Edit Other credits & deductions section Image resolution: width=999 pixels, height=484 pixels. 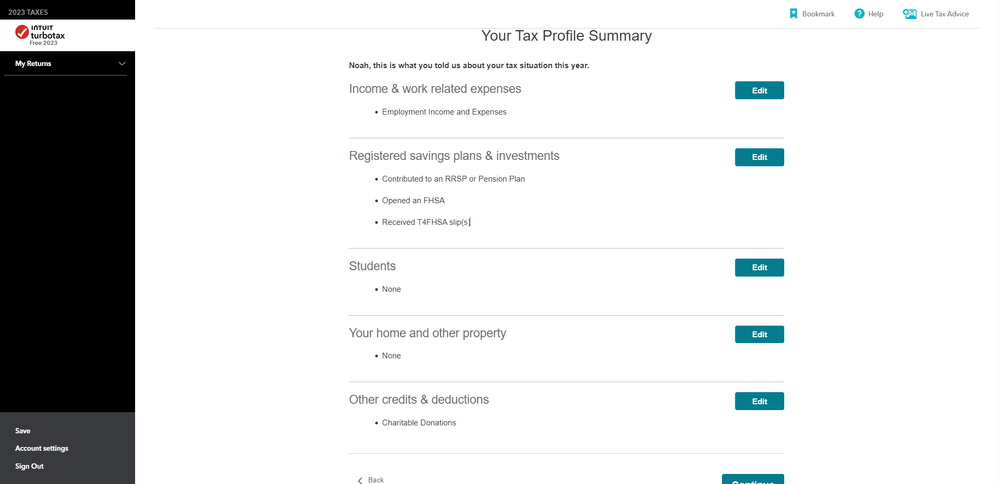[x=759, y=401]
